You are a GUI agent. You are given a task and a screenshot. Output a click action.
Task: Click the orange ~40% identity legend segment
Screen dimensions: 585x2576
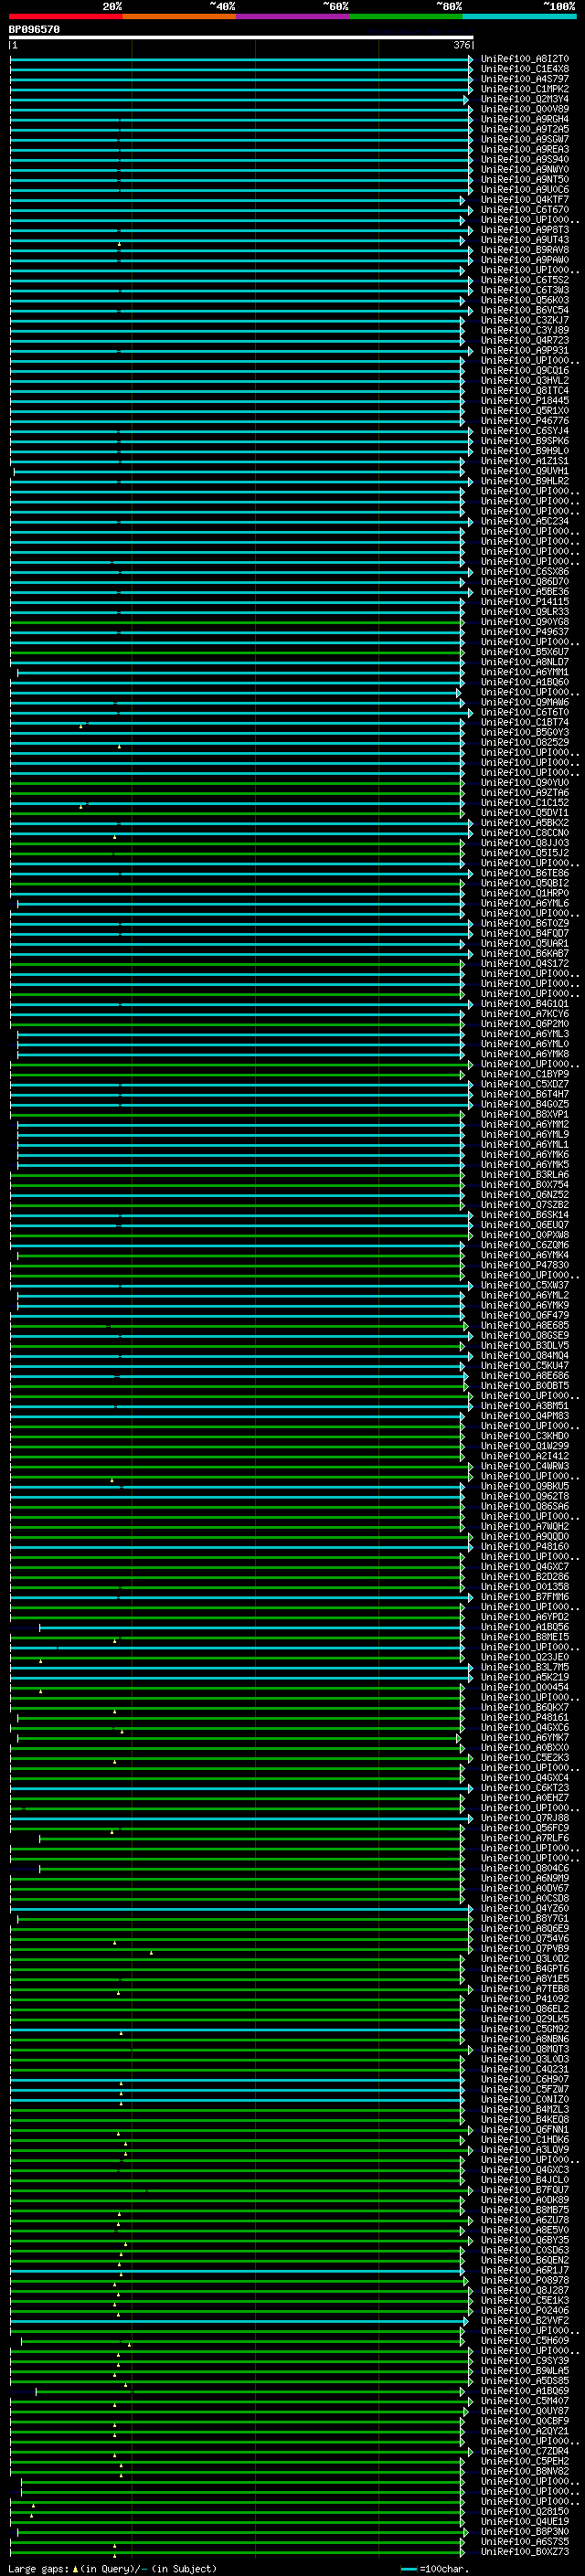pos(179,16)
